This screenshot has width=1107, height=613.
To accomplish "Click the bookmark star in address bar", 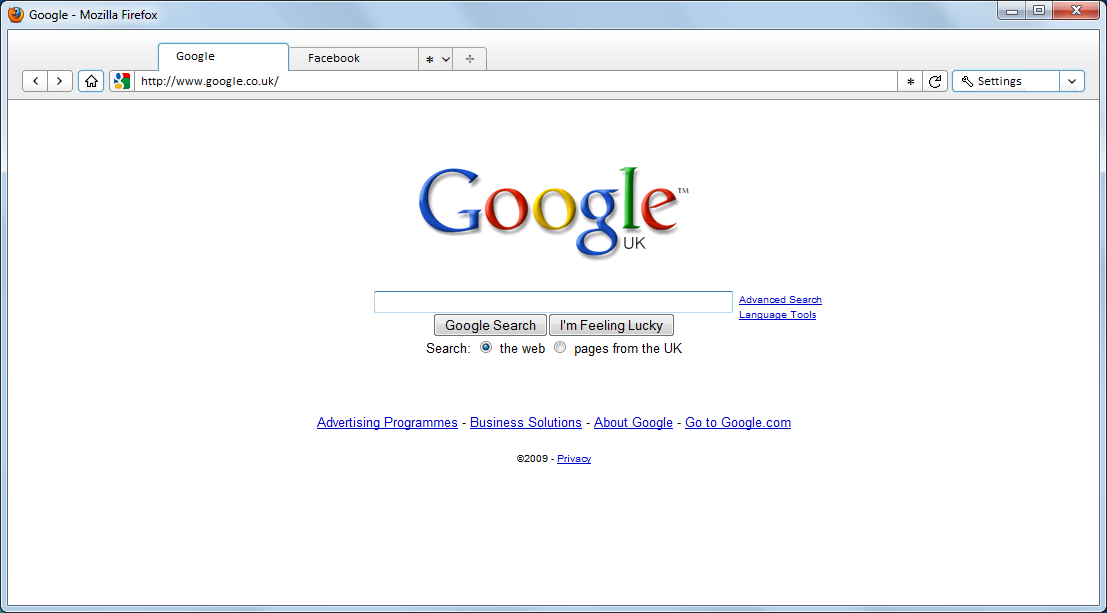I will tap(910, 82).
